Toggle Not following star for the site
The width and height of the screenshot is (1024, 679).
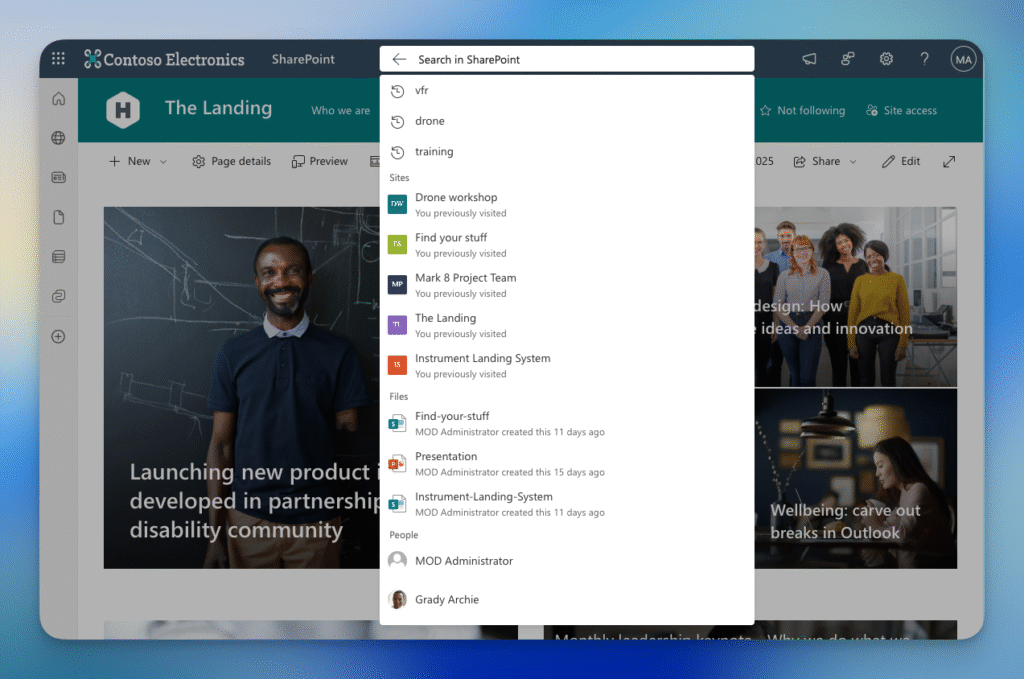click(765, 110)
